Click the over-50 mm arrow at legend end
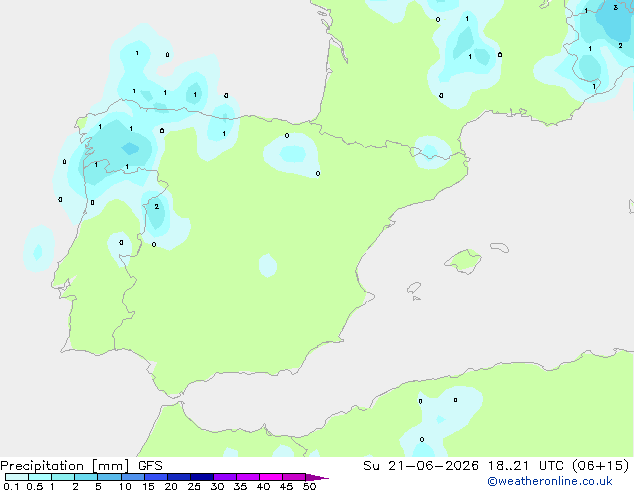The width and height of the screenshot is (634, 490). 317,477
